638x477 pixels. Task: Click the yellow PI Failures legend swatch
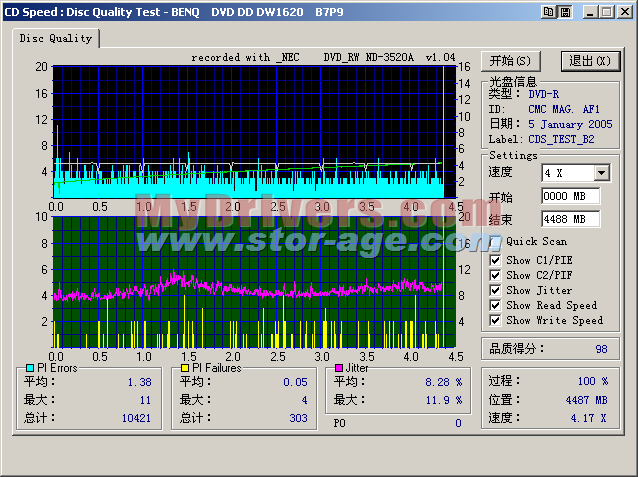pos(185,368)
